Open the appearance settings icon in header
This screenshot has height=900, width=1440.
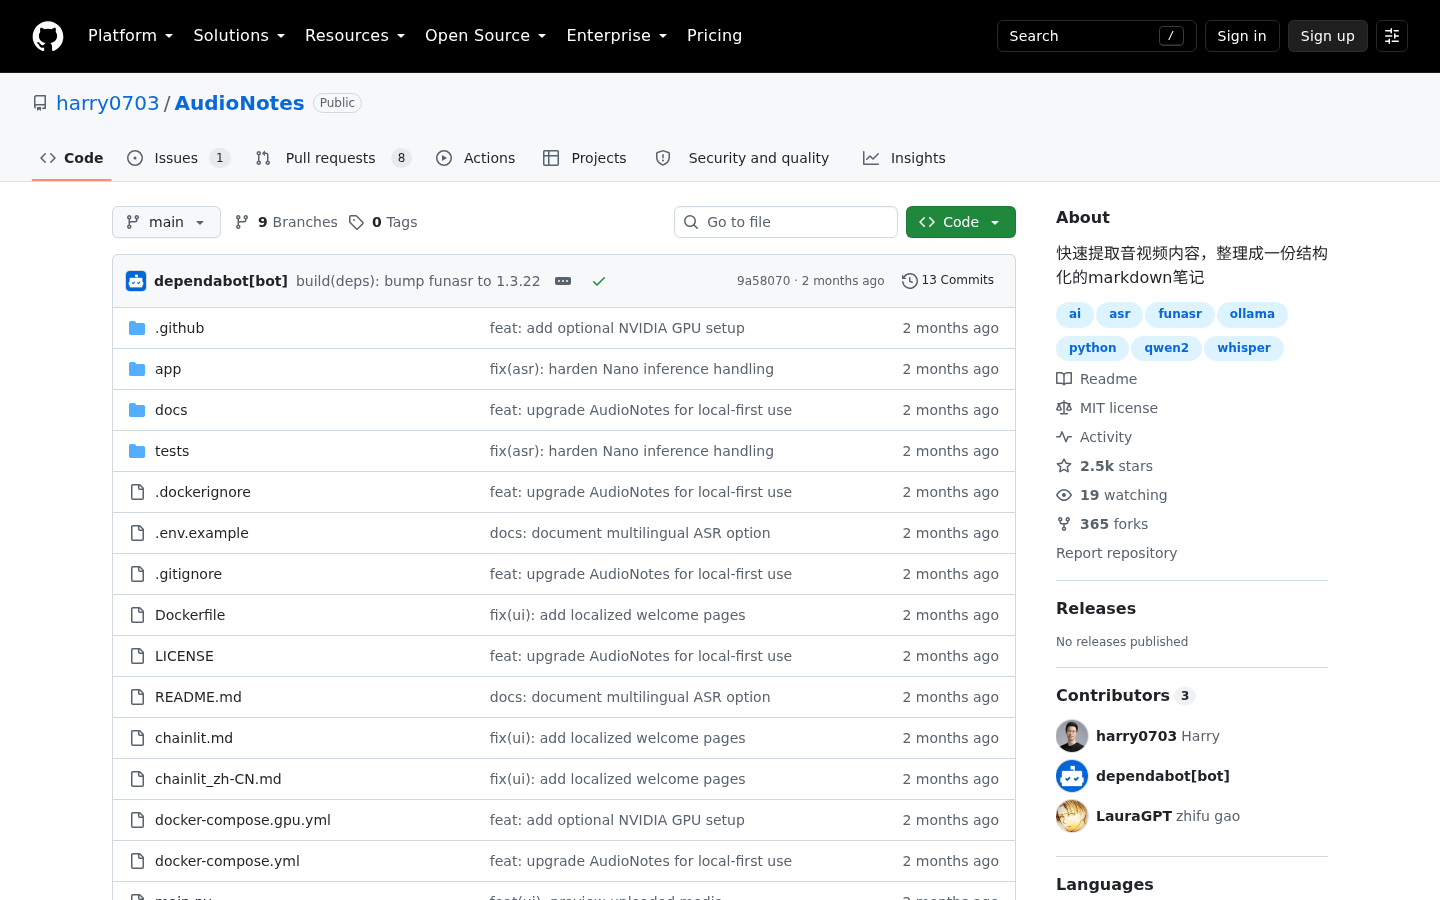tap(1392, 36)
